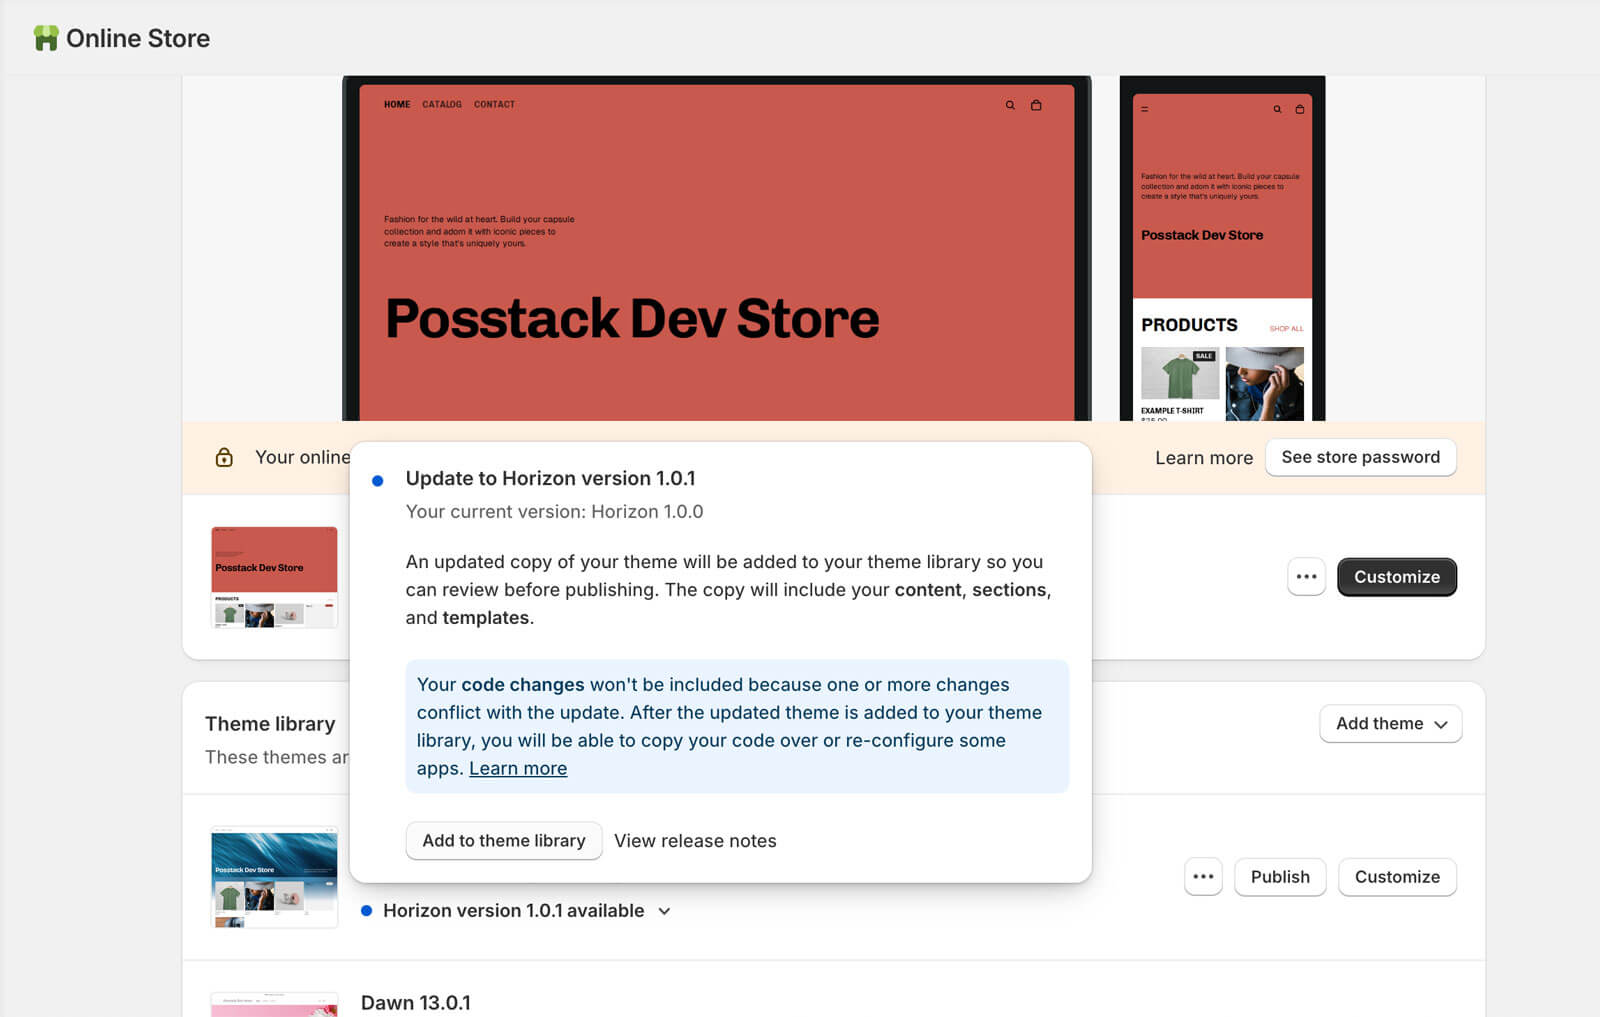Expand the Add theme dropdown
Viewport: 1600px width, 1017px height.
1391,724
